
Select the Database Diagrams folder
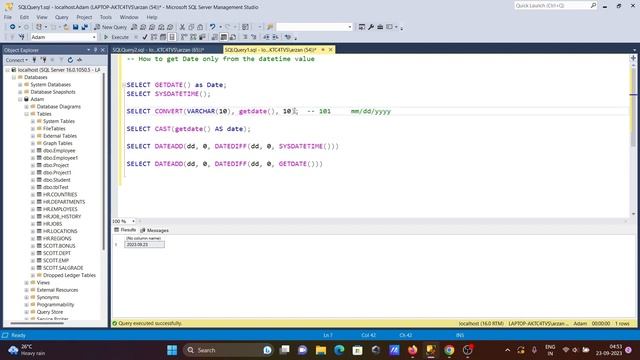tap(59, 107)
